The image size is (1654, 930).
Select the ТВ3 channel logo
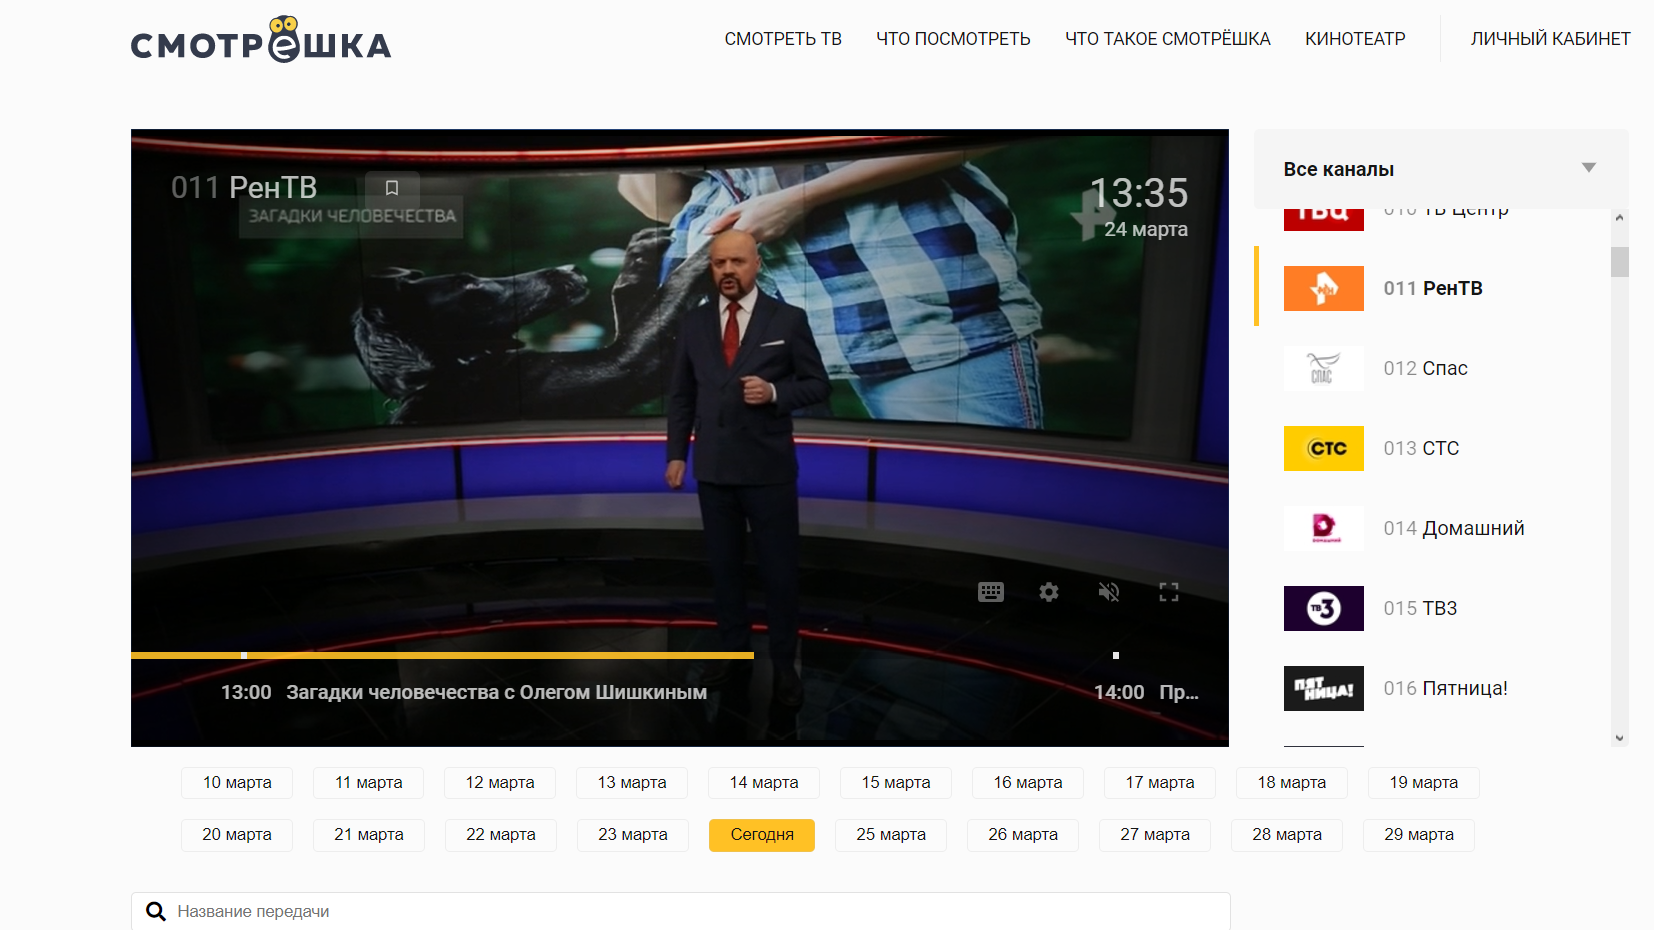[1324, 608]
